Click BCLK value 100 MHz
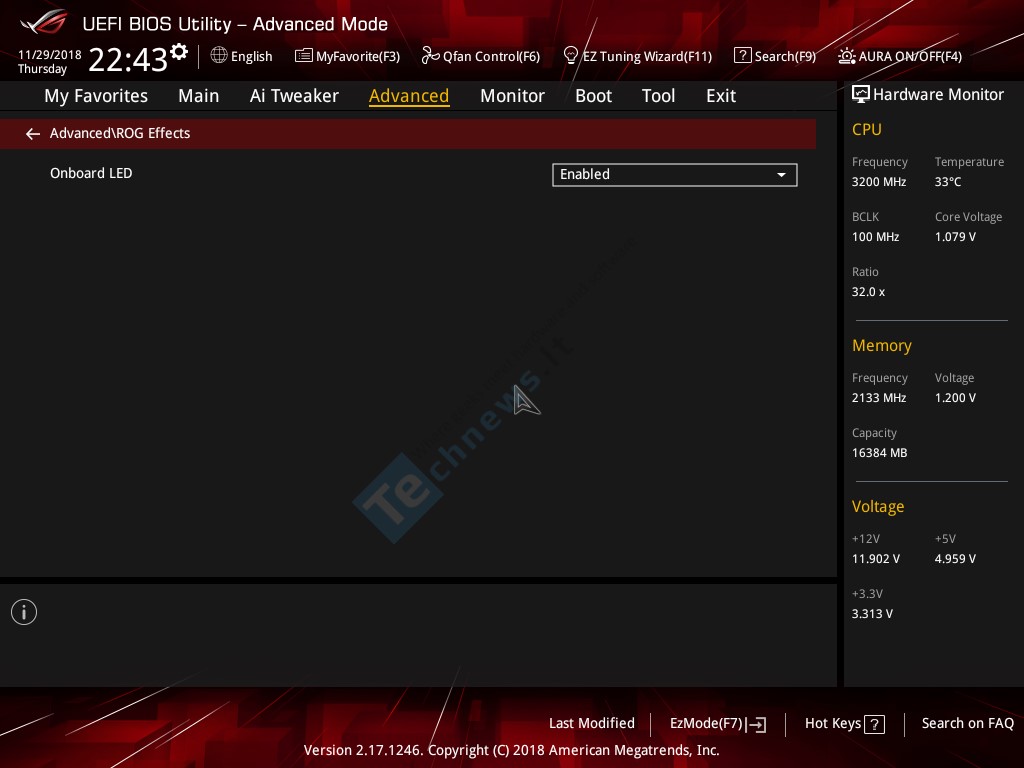The image size is (1024, 768). [x=875, y=237]
